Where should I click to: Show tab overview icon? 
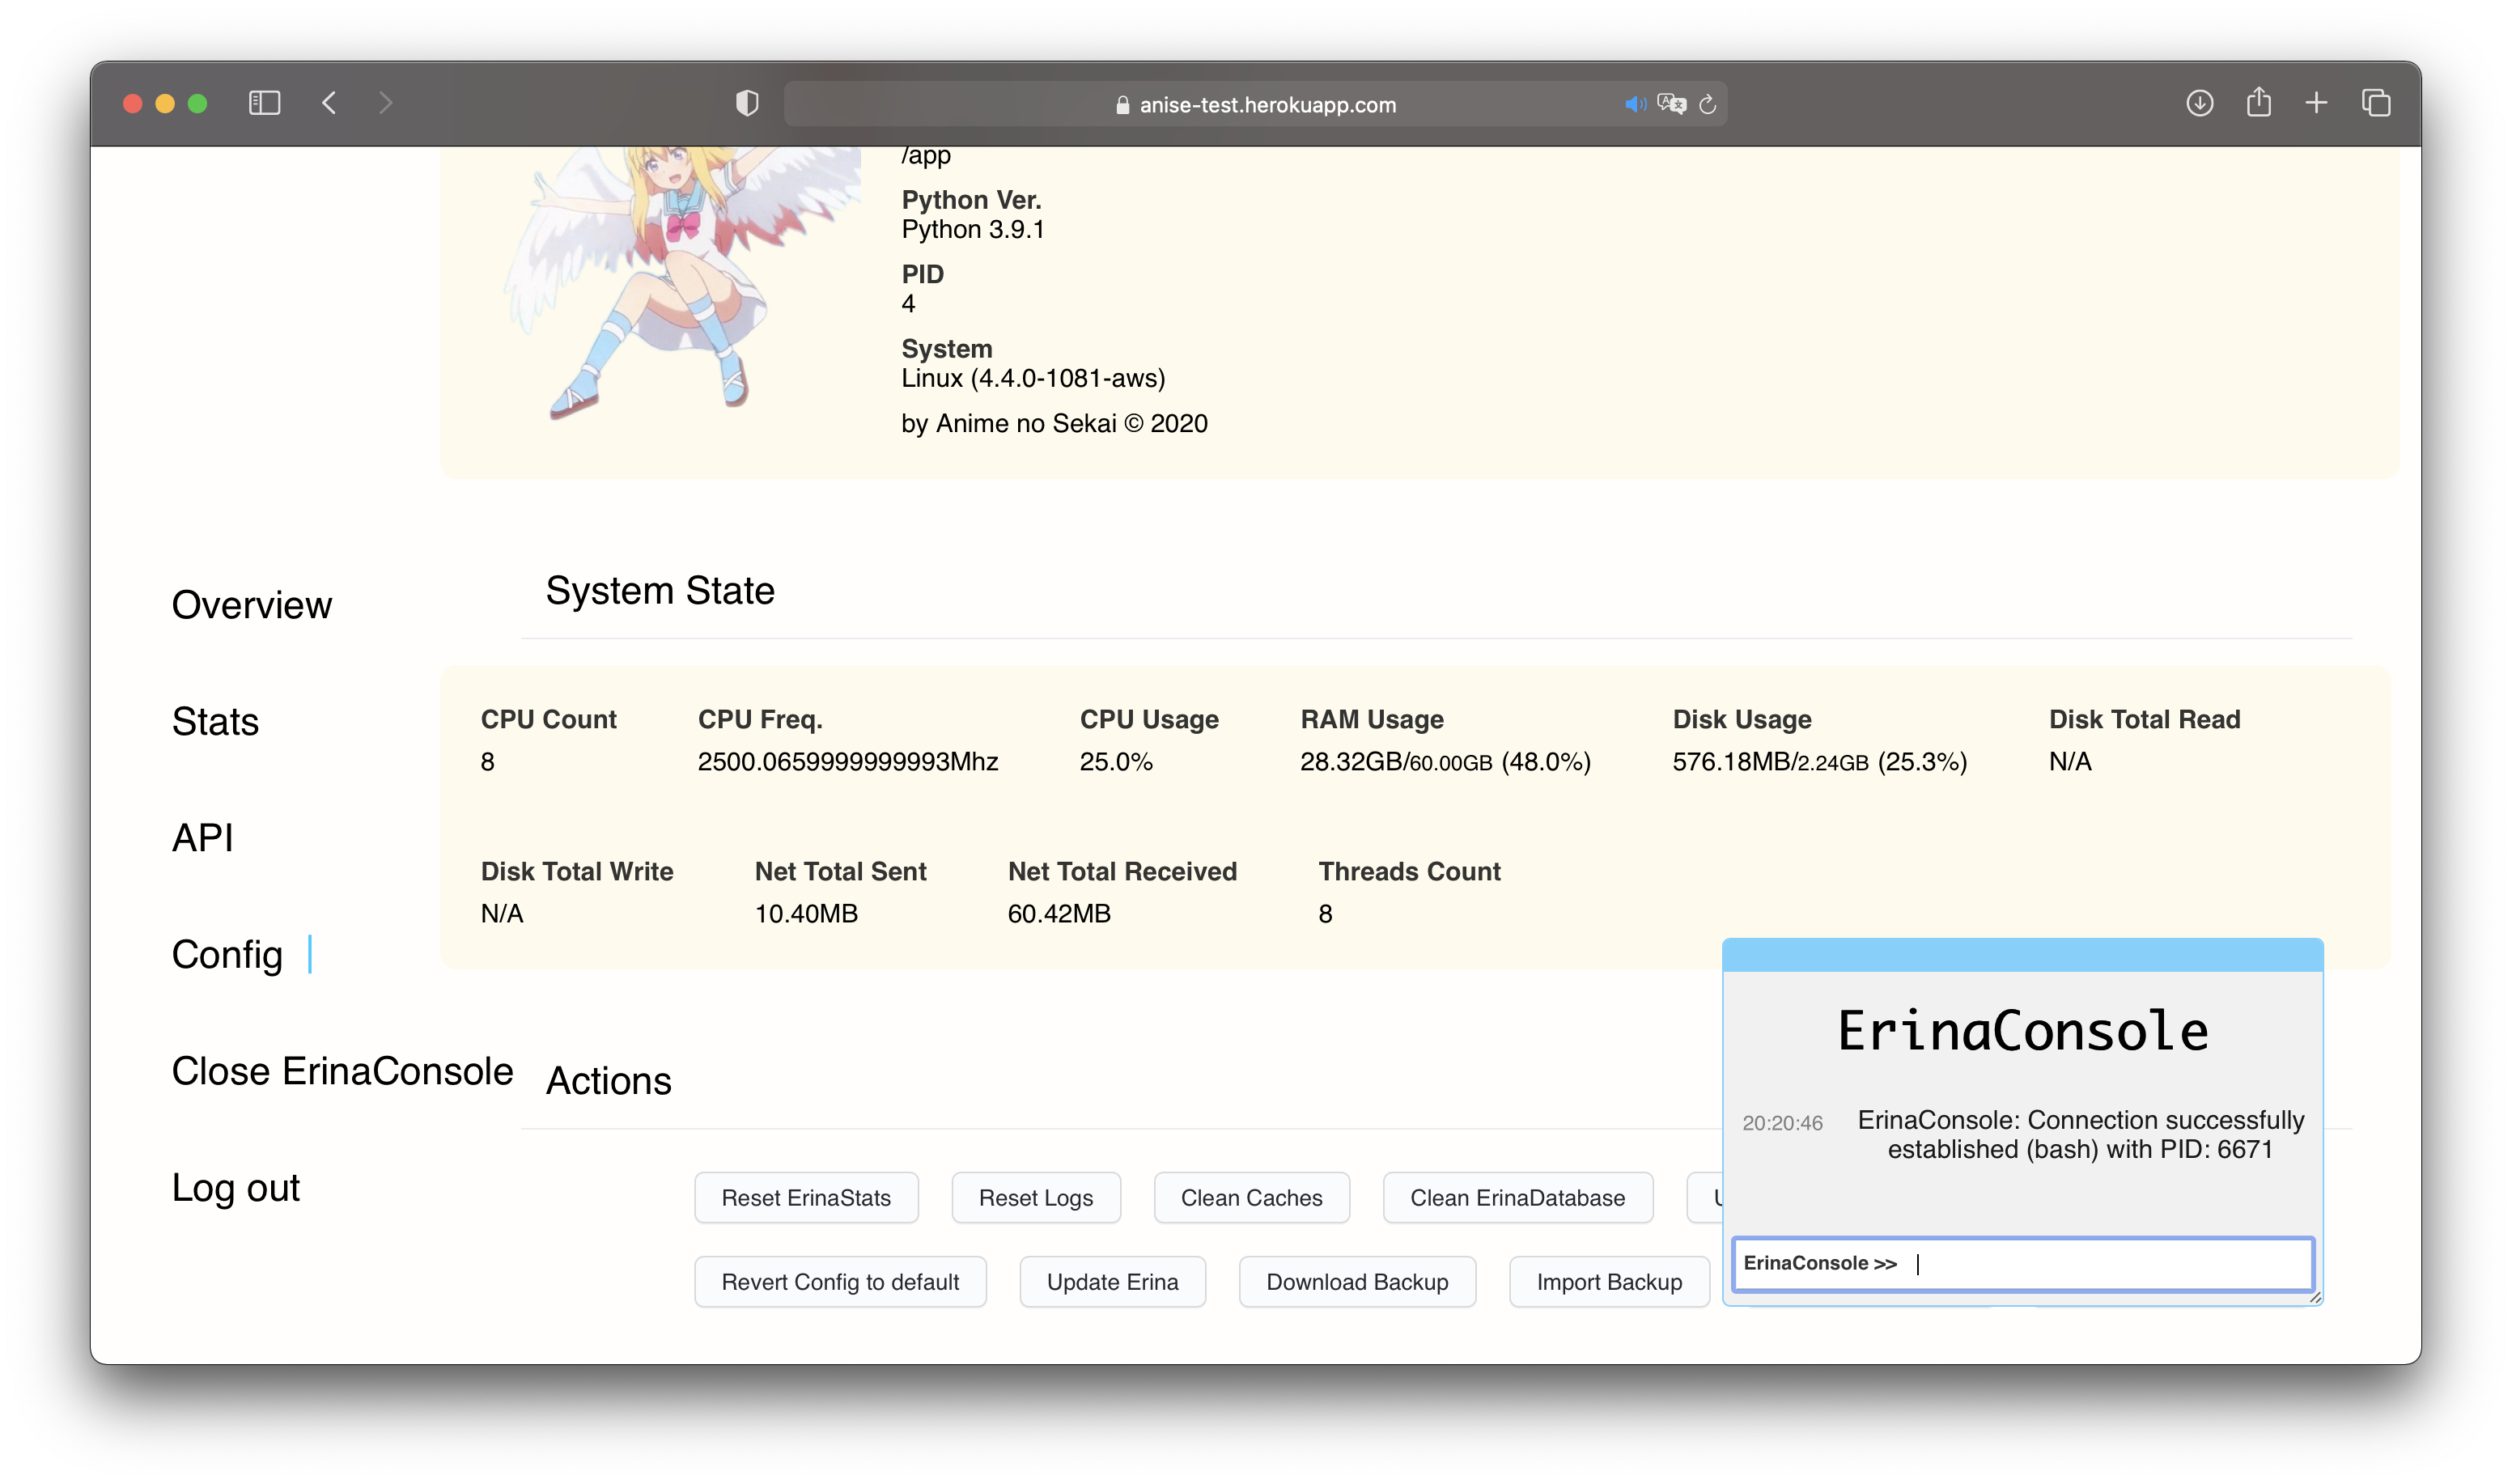point(2376,103)
